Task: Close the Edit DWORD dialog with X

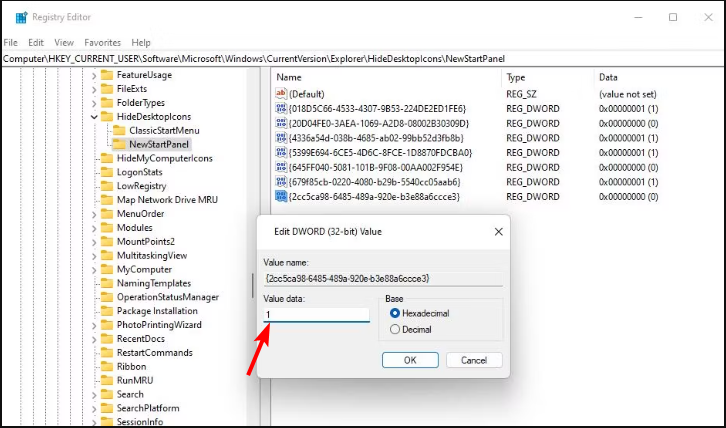Action: point(498,232)
